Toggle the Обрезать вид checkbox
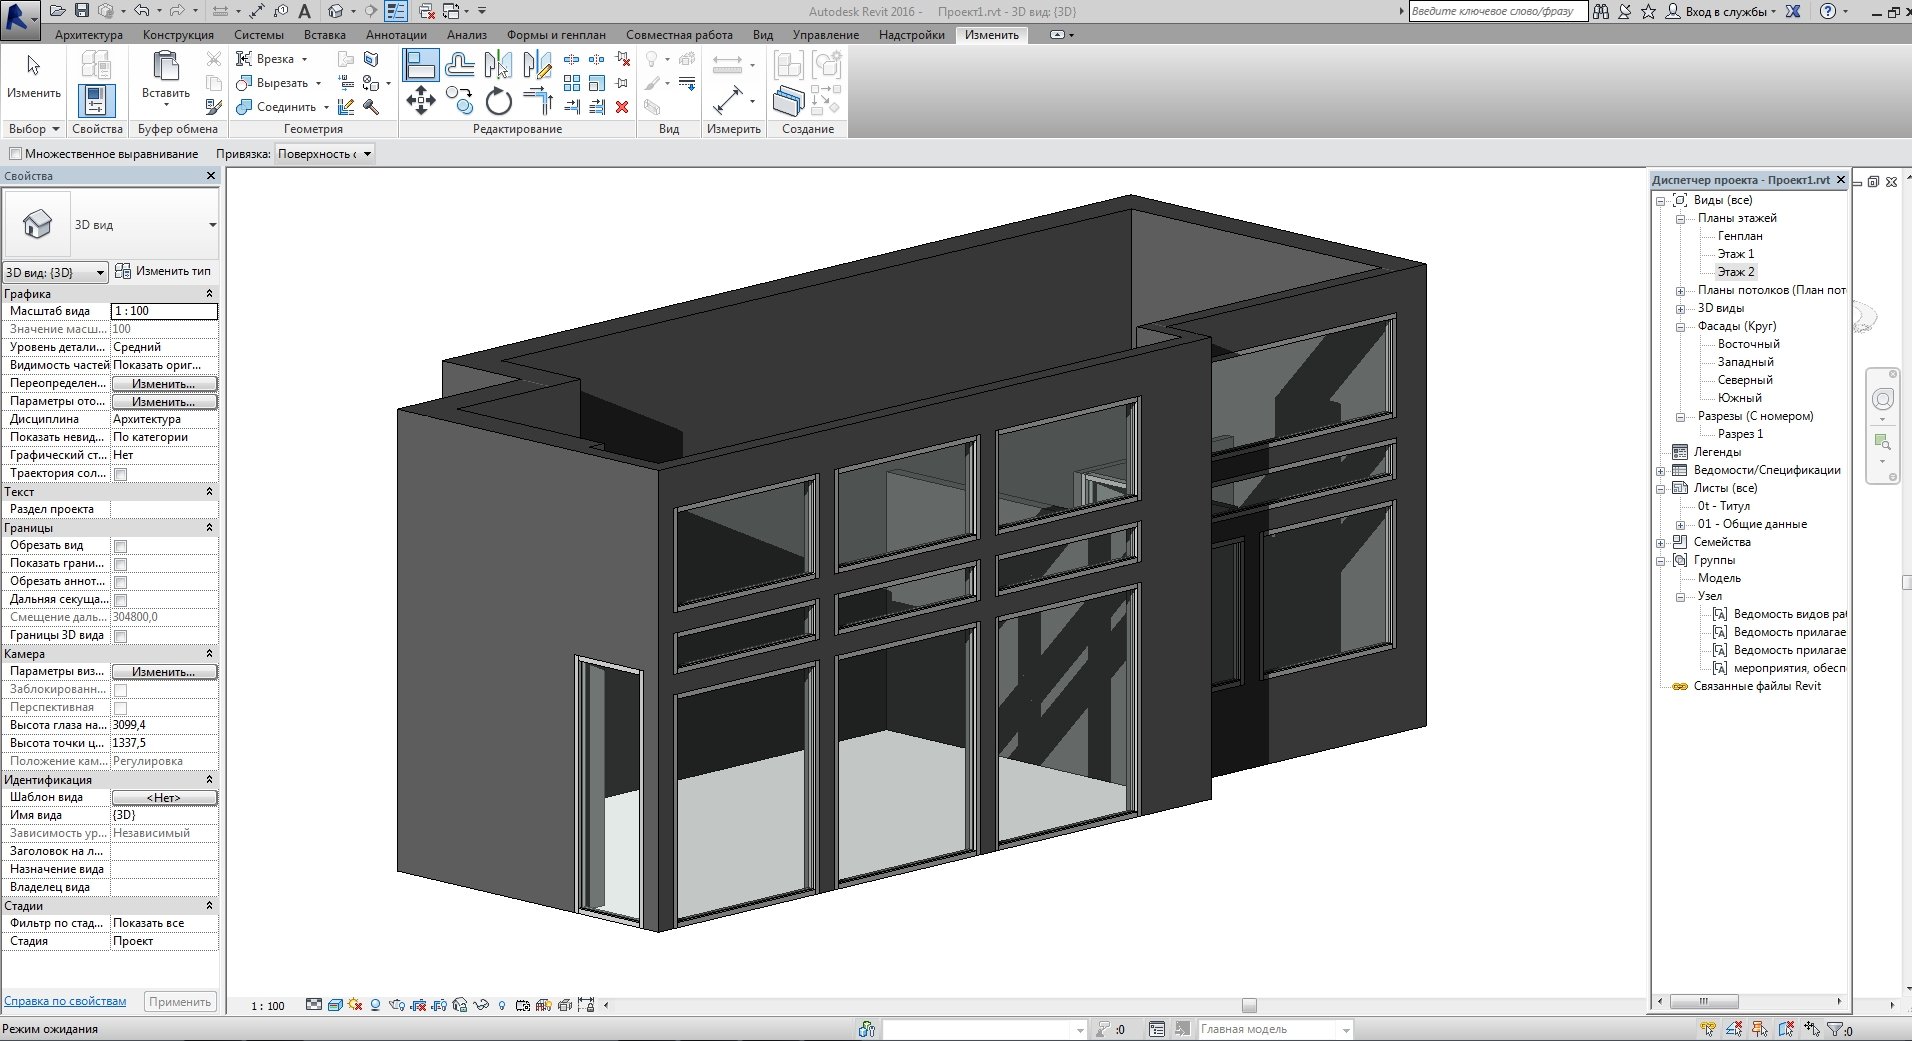 [120, 546]
